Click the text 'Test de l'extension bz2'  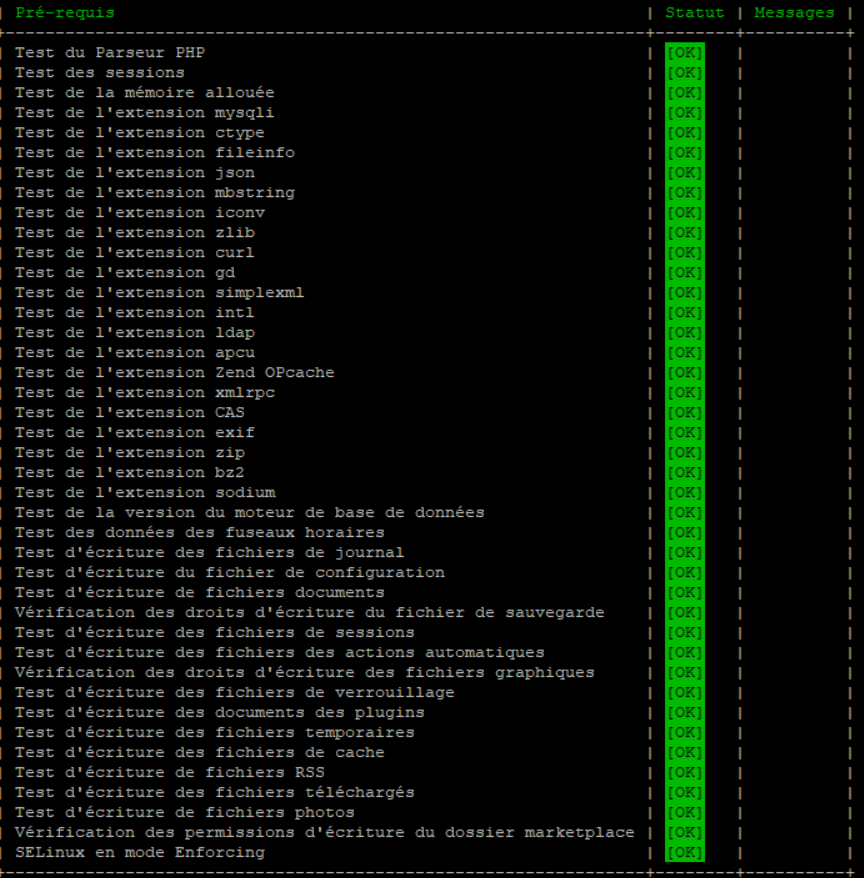click(129, 473)
